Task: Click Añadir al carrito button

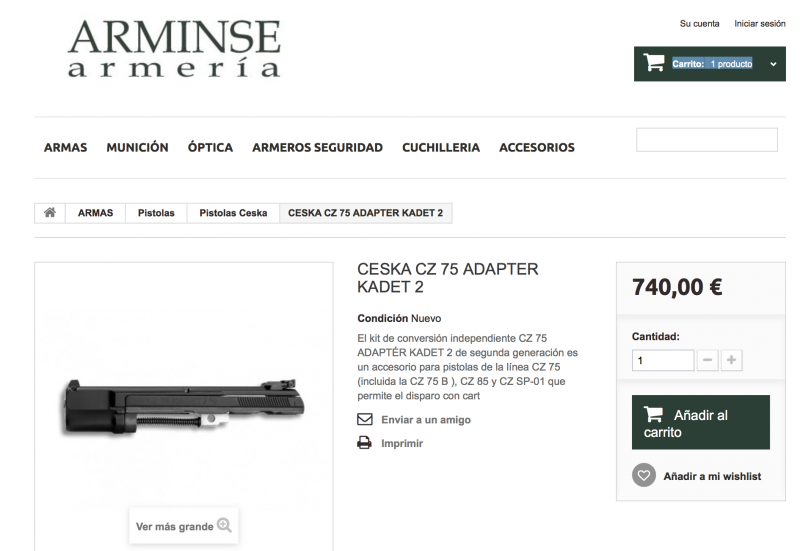Action: click(701, 422)
